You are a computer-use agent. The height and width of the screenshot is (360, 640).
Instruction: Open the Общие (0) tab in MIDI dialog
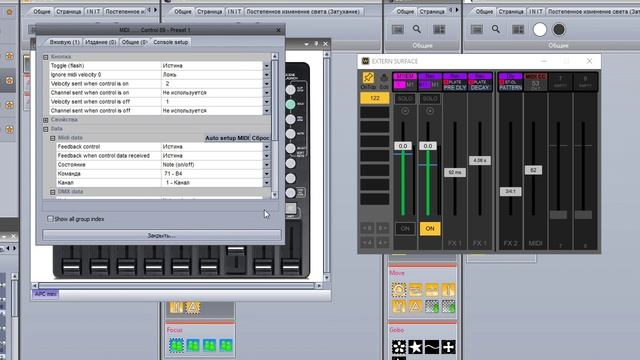tap(134, 42)
